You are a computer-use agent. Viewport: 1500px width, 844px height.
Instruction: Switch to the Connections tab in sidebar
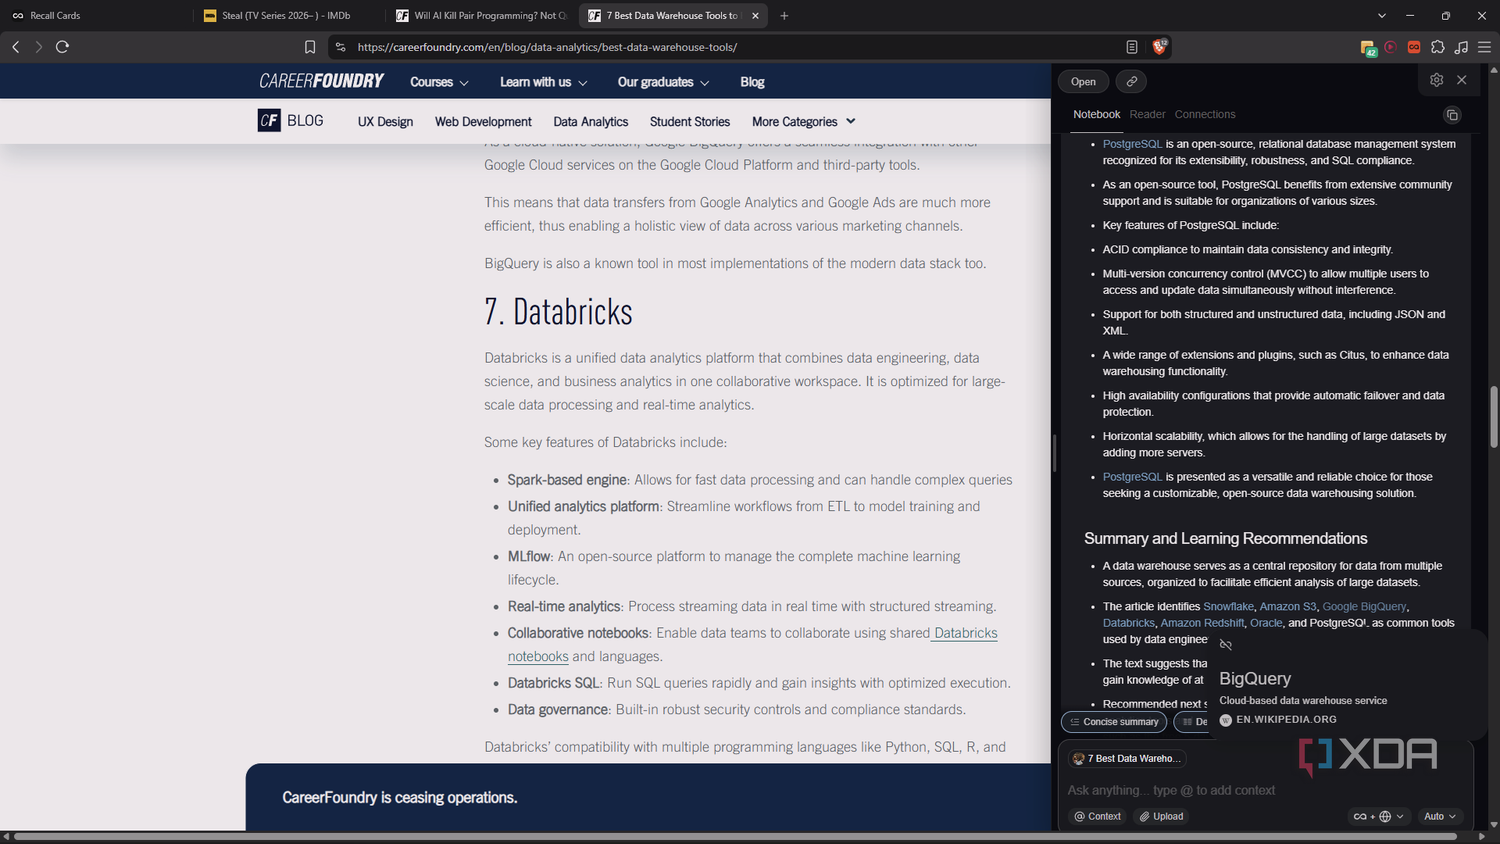(x=1205, y=115)
